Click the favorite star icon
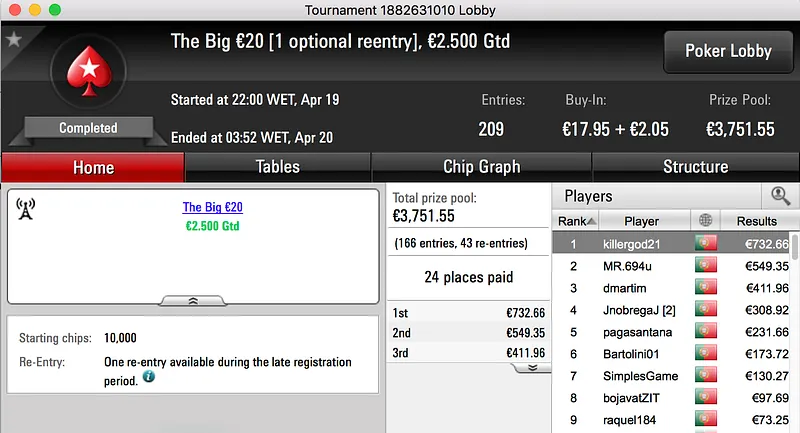The height and width of the screenshot is (433, 800). [x=14, y=39]
